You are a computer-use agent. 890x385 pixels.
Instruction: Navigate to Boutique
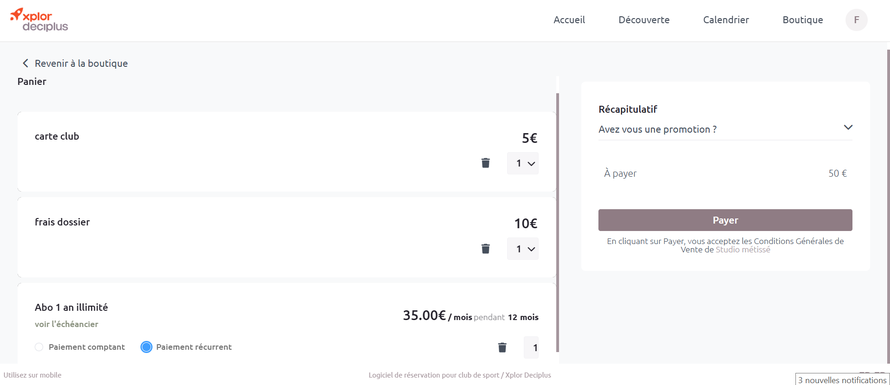coord(803,20)
